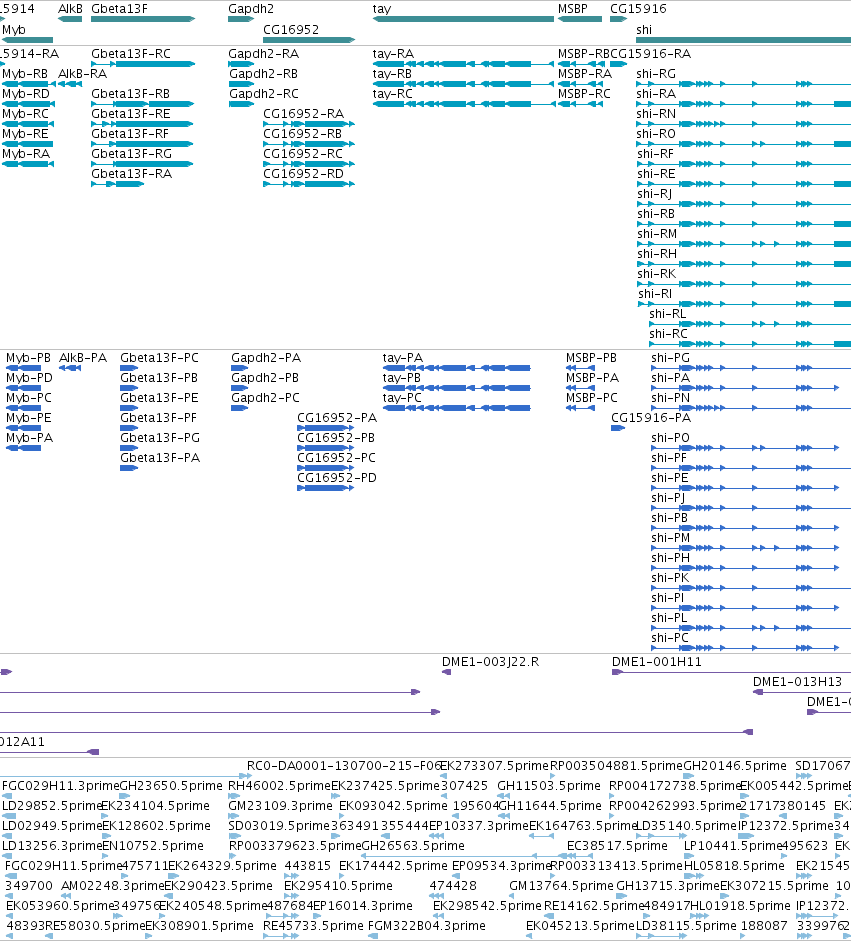Screen dimensions: 851x941
Task: Click EST GH26563.5prime
Action: (413, 846)
